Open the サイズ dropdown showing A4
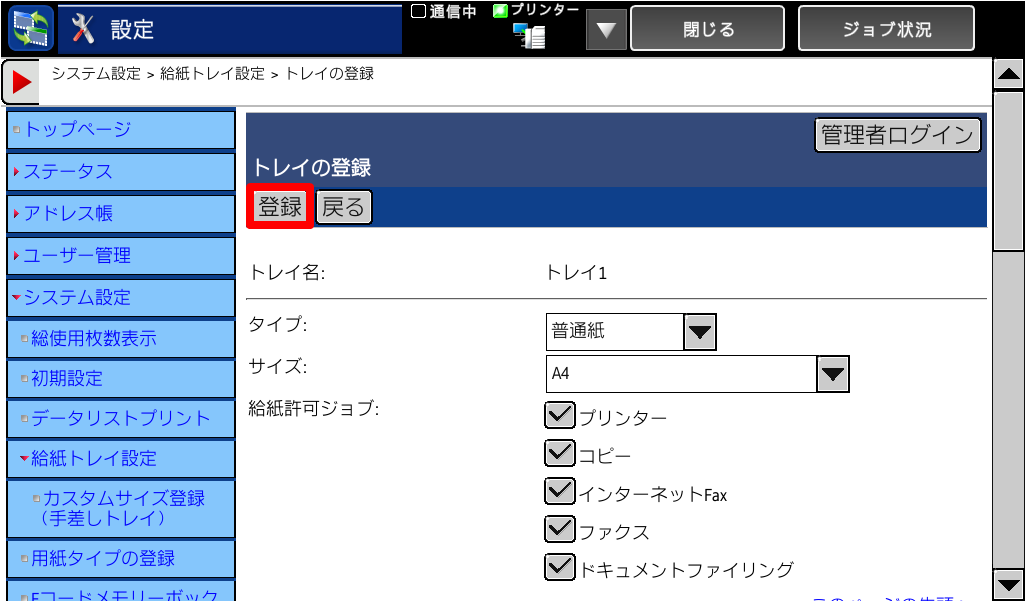Viewport: 1028px width, 605px height. (x=832, y=374)
